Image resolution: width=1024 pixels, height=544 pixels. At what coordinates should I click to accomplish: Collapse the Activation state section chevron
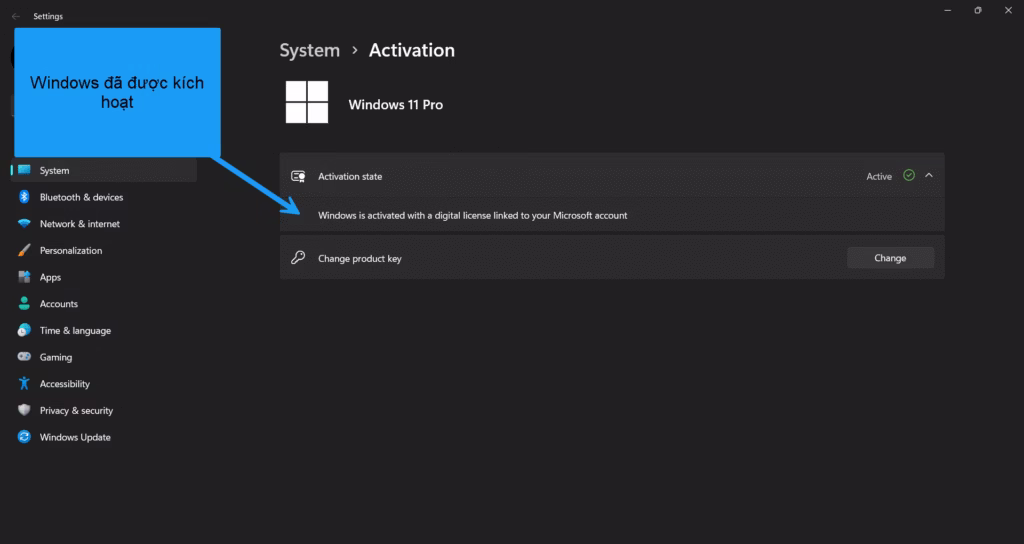[x=929, y=176]
